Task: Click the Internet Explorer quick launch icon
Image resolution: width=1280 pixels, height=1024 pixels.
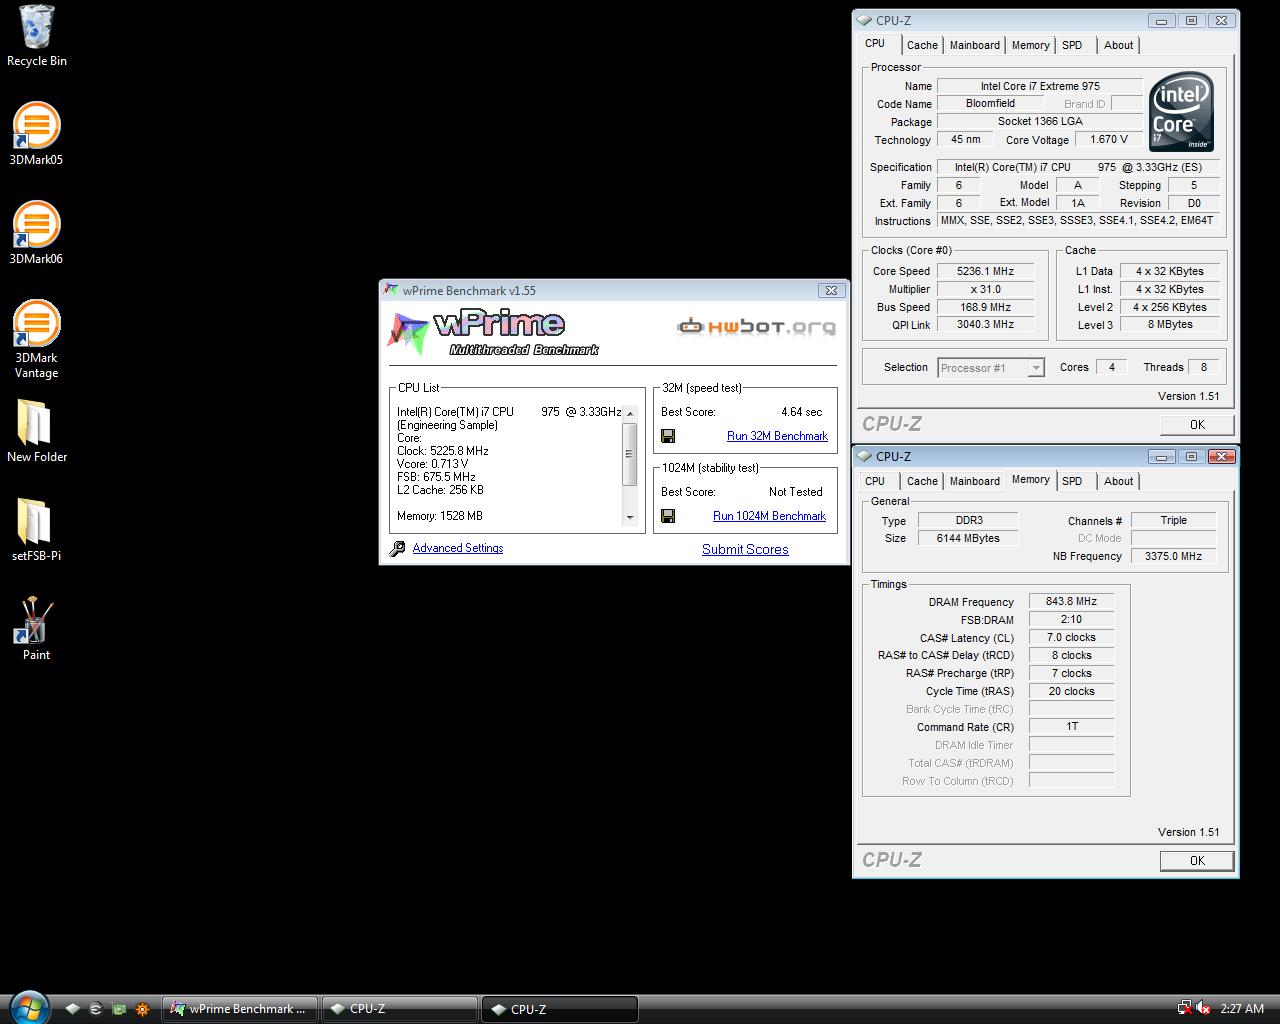Action: pos(95,1009)
